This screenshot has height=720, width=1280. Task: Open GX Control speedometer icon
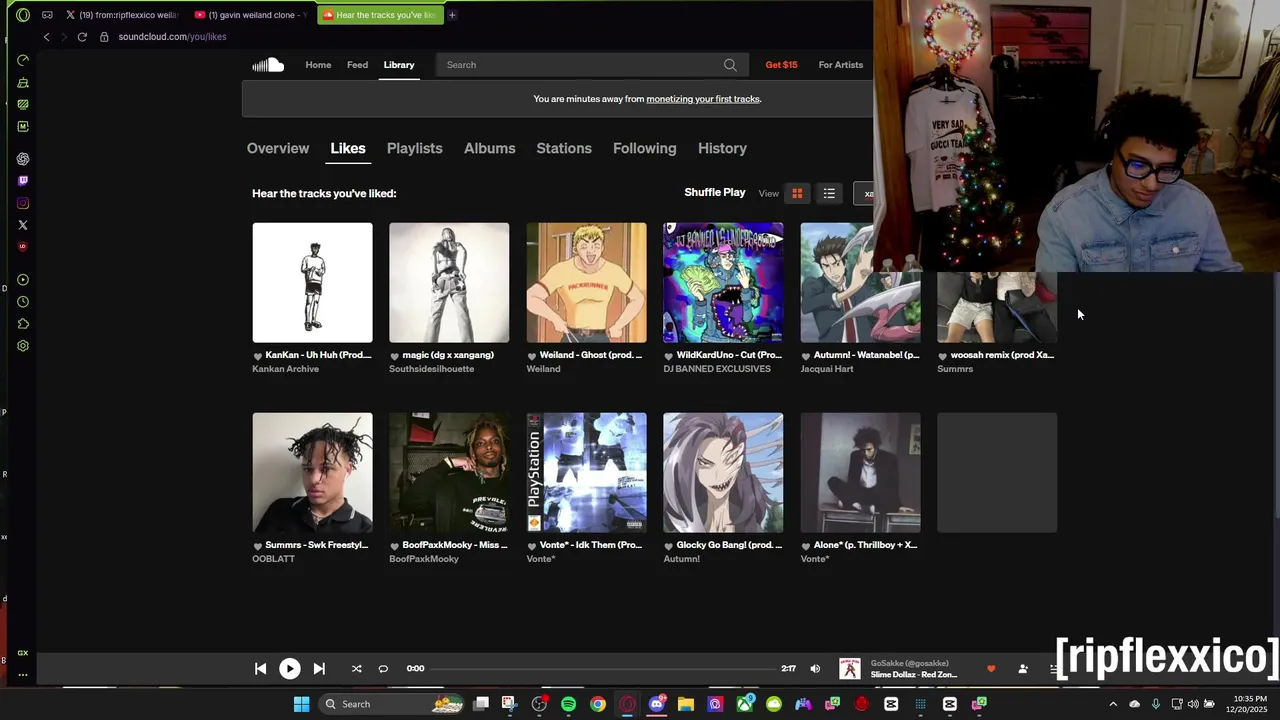coord(23,60)
